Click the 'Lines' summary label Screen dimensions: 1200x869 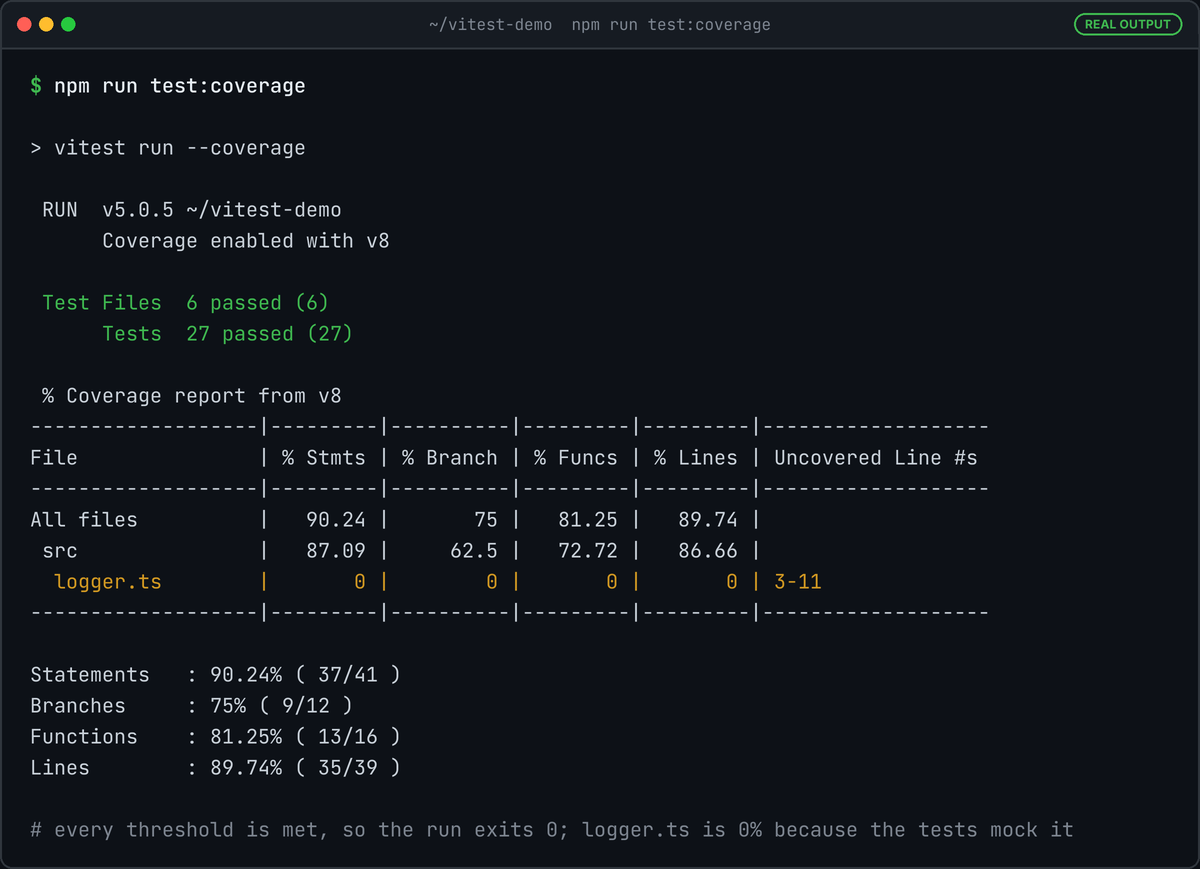click(x=60, y=768)
